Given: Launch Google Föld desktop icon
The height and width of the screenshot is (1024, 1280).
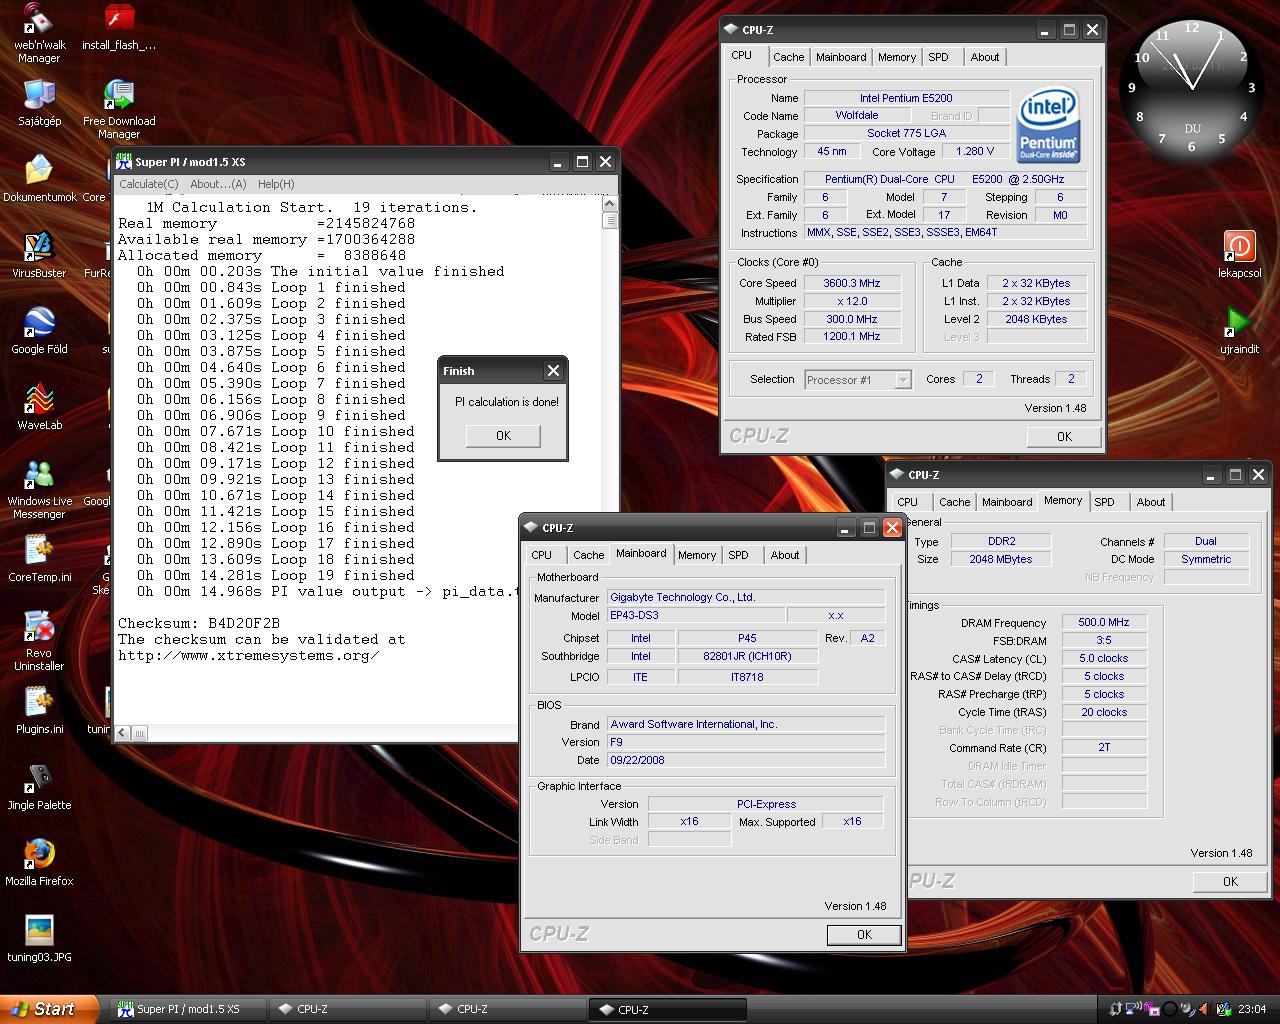Looking at the screenshot, I should (x=39, y=331).
